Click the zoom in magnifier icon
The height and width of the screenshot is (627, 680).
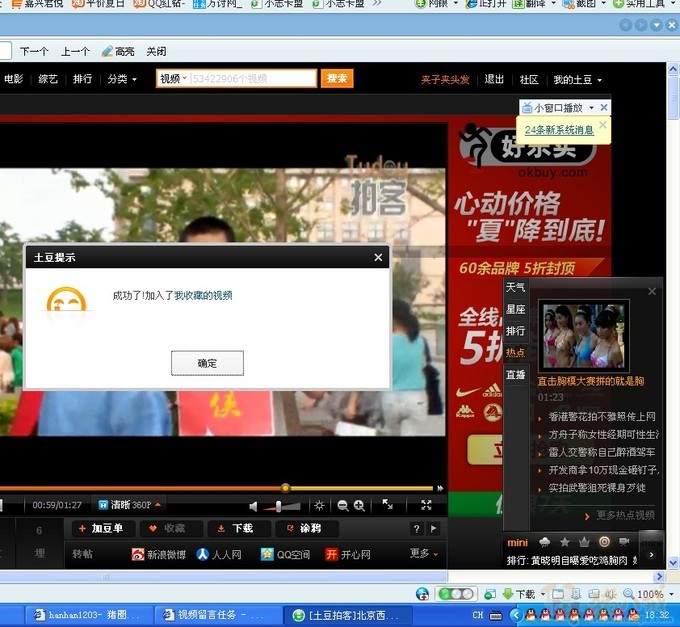pos(359,506)
